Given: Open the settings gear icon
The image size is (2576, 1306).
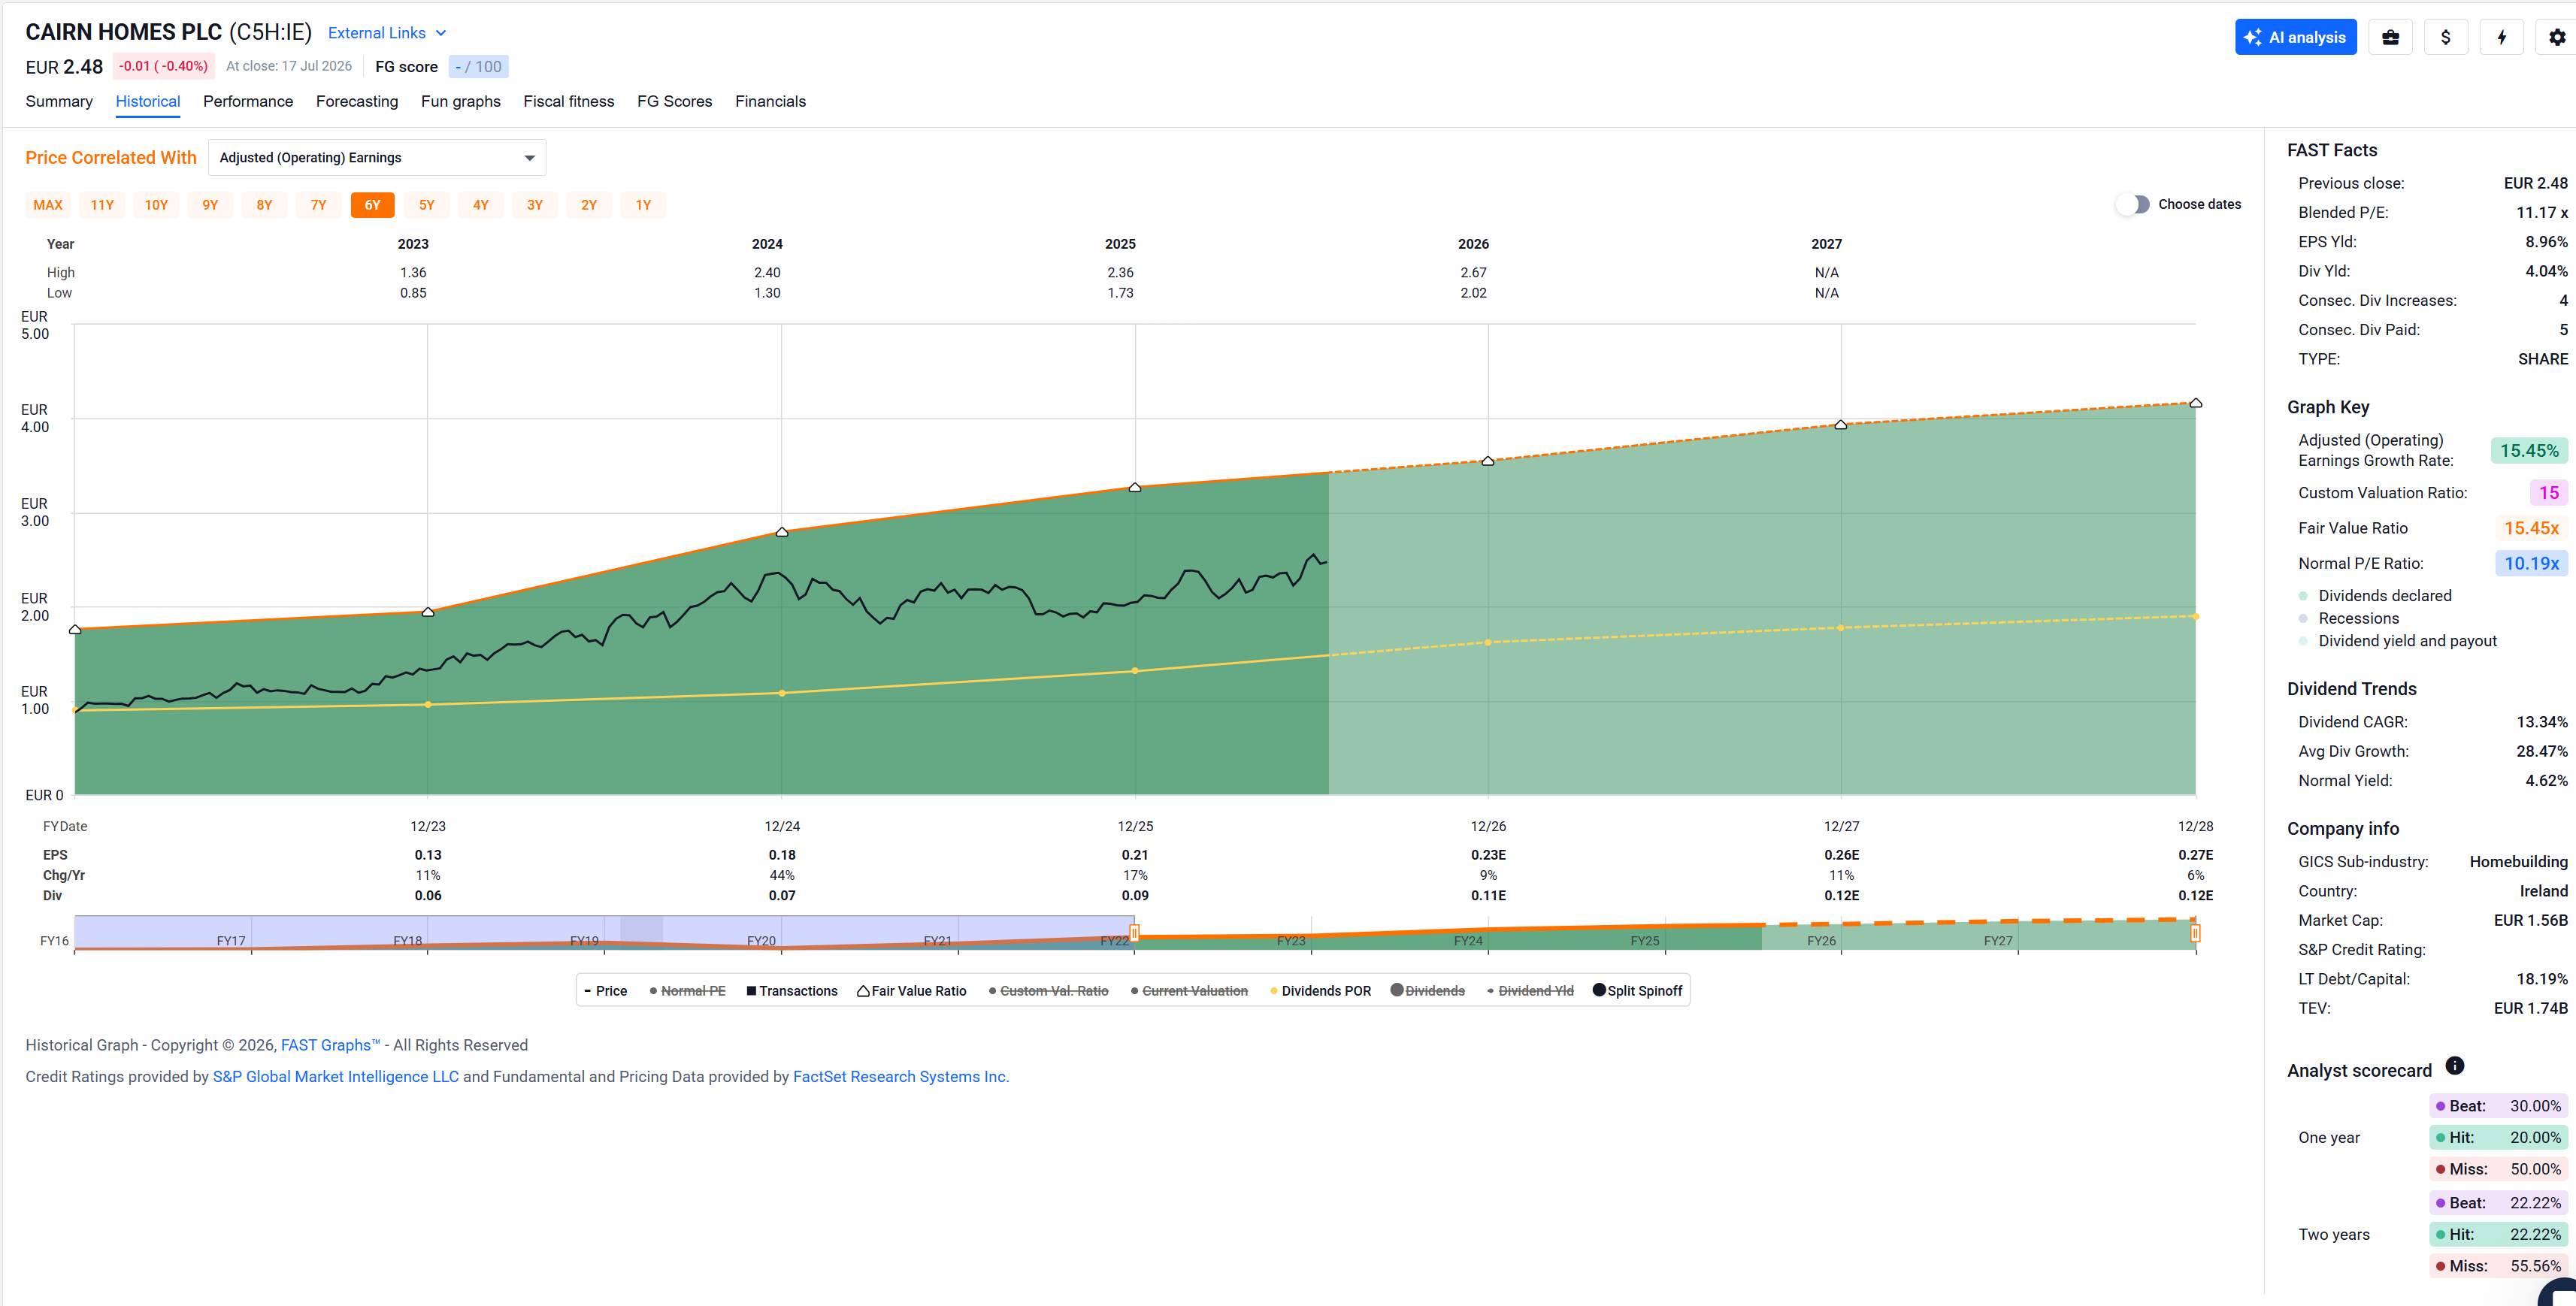Looking at the screenshot, I should [2557, 37].
